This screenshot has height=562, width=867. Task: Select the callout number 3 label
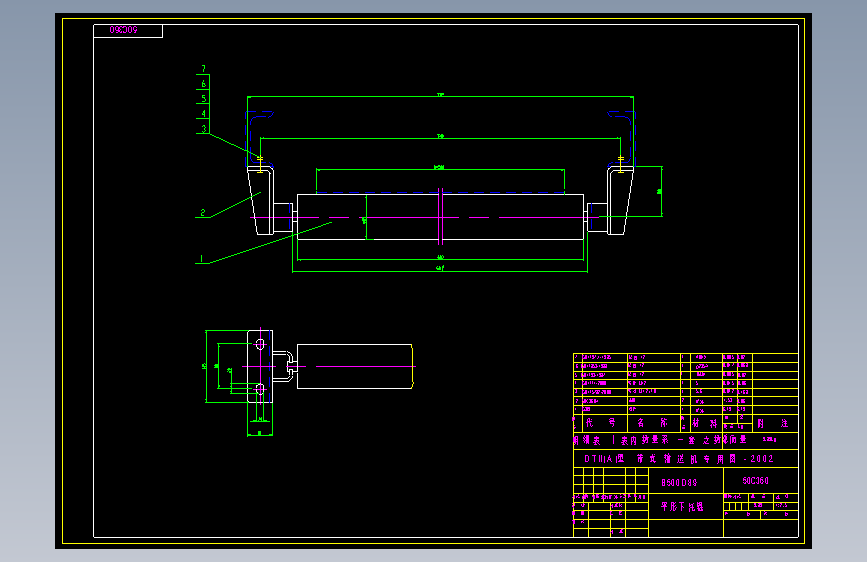pyautogui.click(x=203, y=128)
